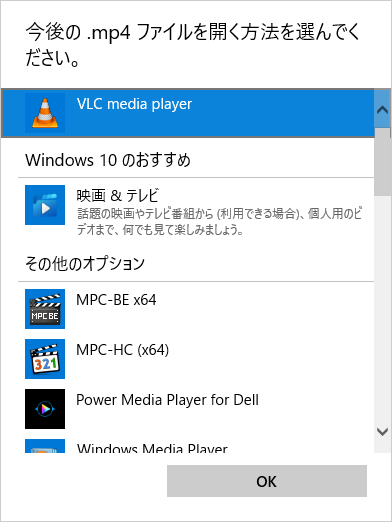Click the 映画 & テレビ description text
The image size is (392, 522).
219,222
